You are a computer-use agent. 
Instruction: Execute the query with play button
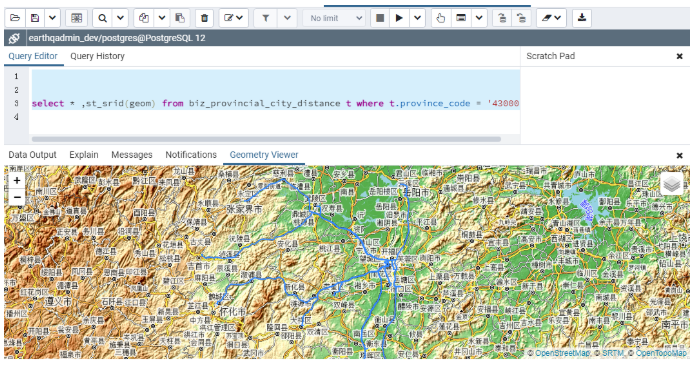[399, 18]
